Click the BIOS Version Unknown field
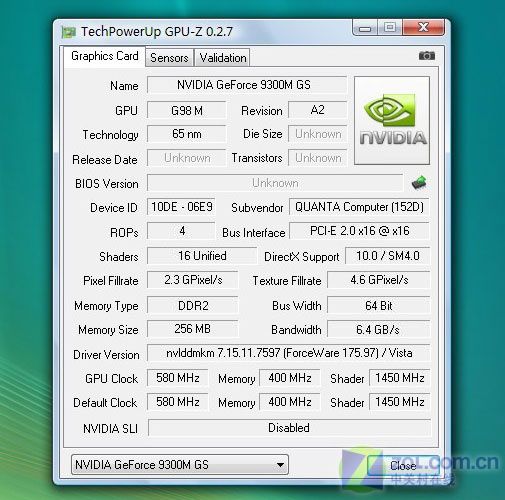Viewport: 505px width, 500px height. point(275,183)
